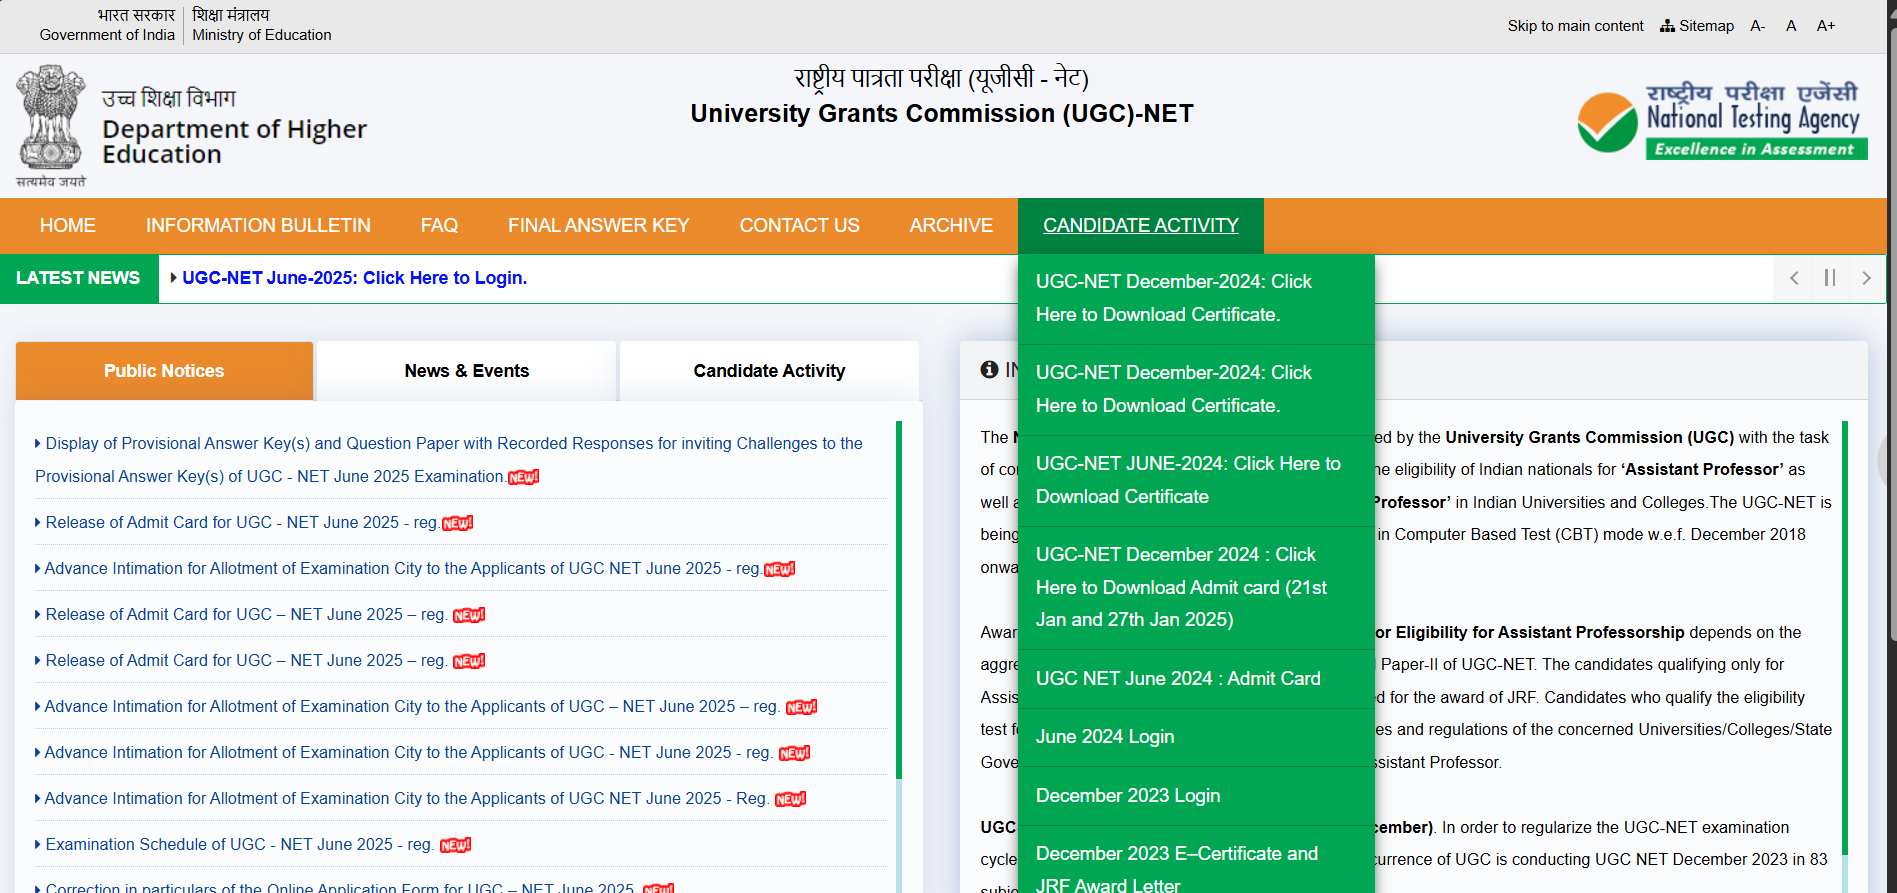
Task: Increase font size with A+ control
Action: (x=1826, y=26)
